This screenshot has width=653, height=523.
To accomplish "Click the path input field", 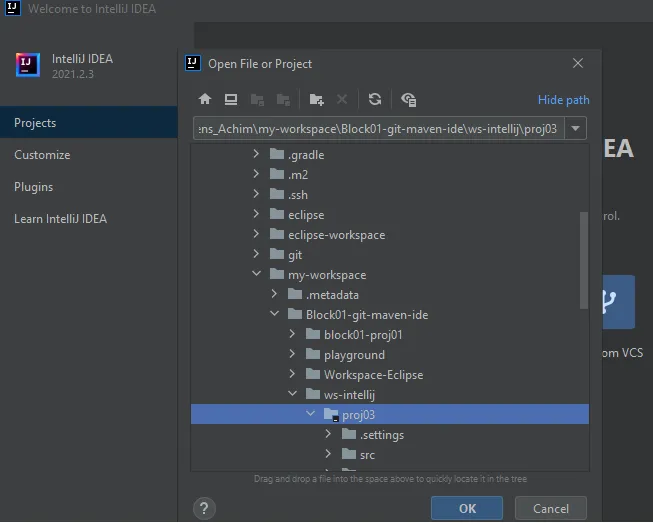I will pyautogui.click(x=379, y=128).
